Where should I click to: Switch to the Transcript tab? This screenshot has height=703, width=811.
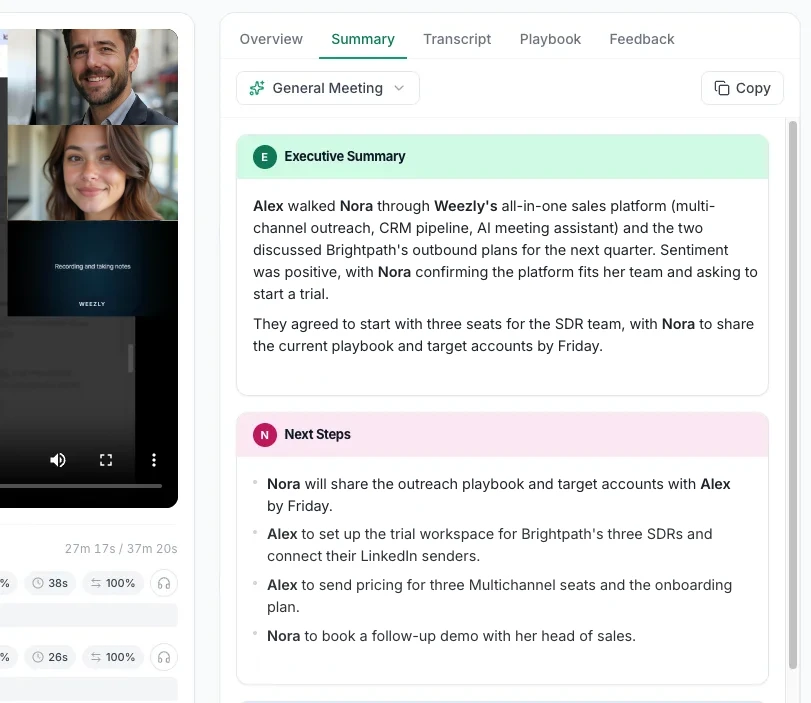pyautogui.click(x=457, y=39)
